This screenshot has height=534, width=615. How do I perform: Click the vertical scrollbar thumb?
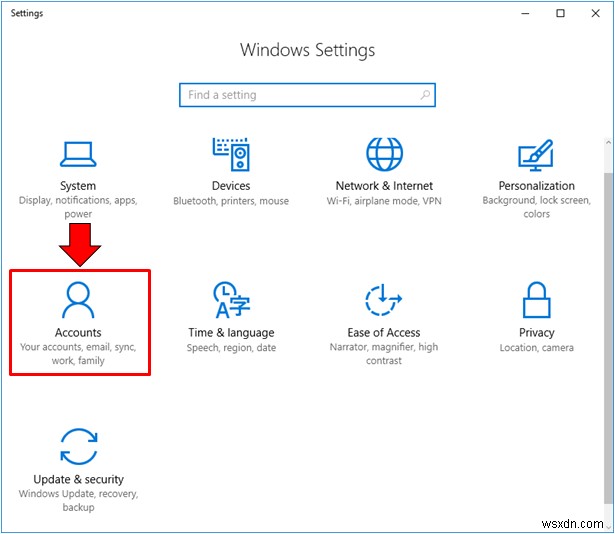point(608,337)
